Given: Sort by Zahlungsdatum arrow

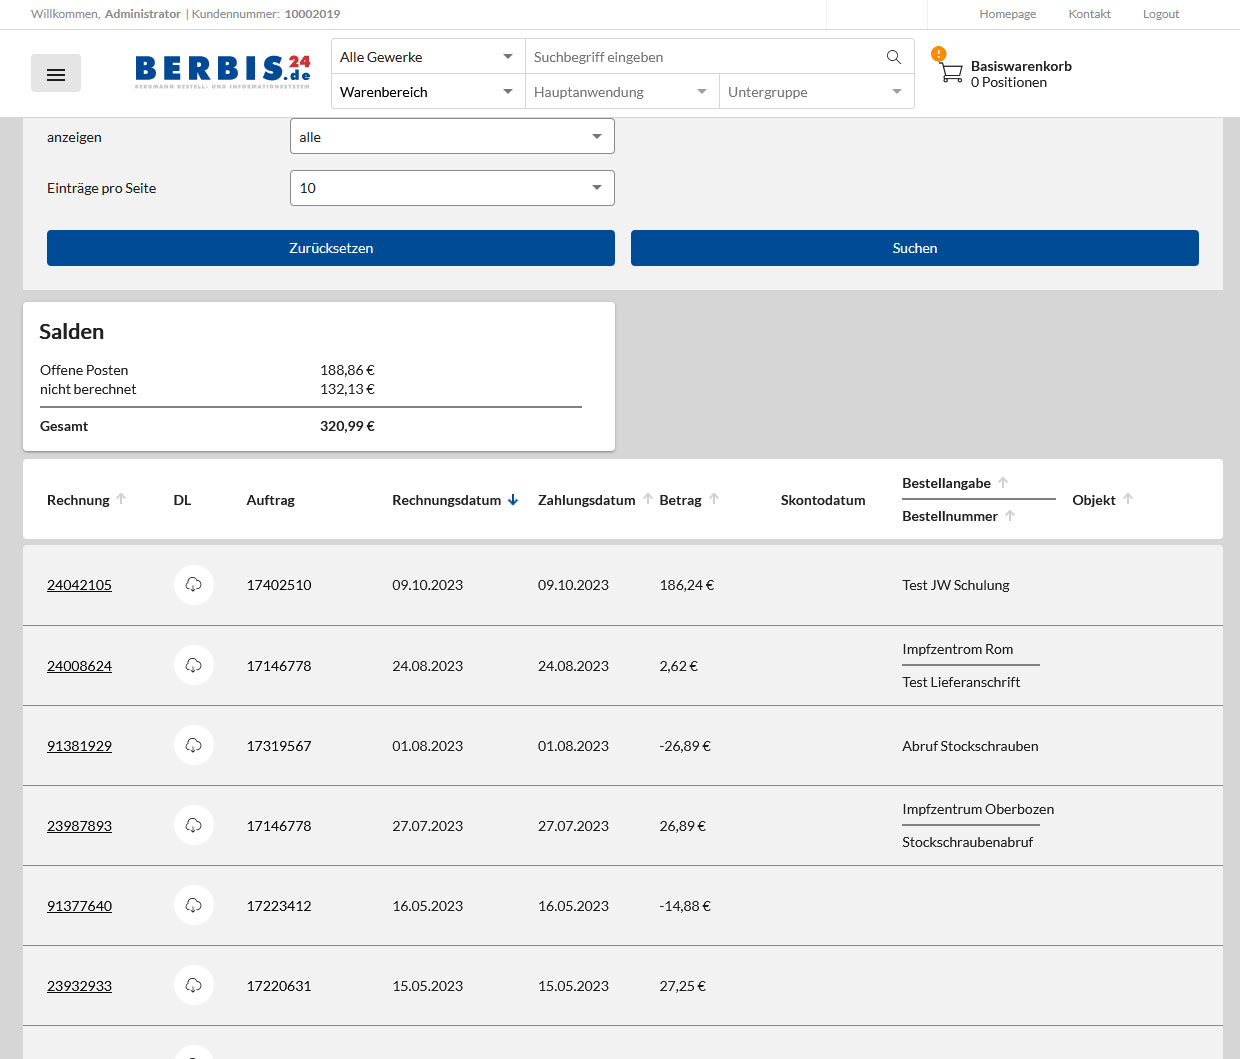Looking at the screenshot, I should click(648, 499).
